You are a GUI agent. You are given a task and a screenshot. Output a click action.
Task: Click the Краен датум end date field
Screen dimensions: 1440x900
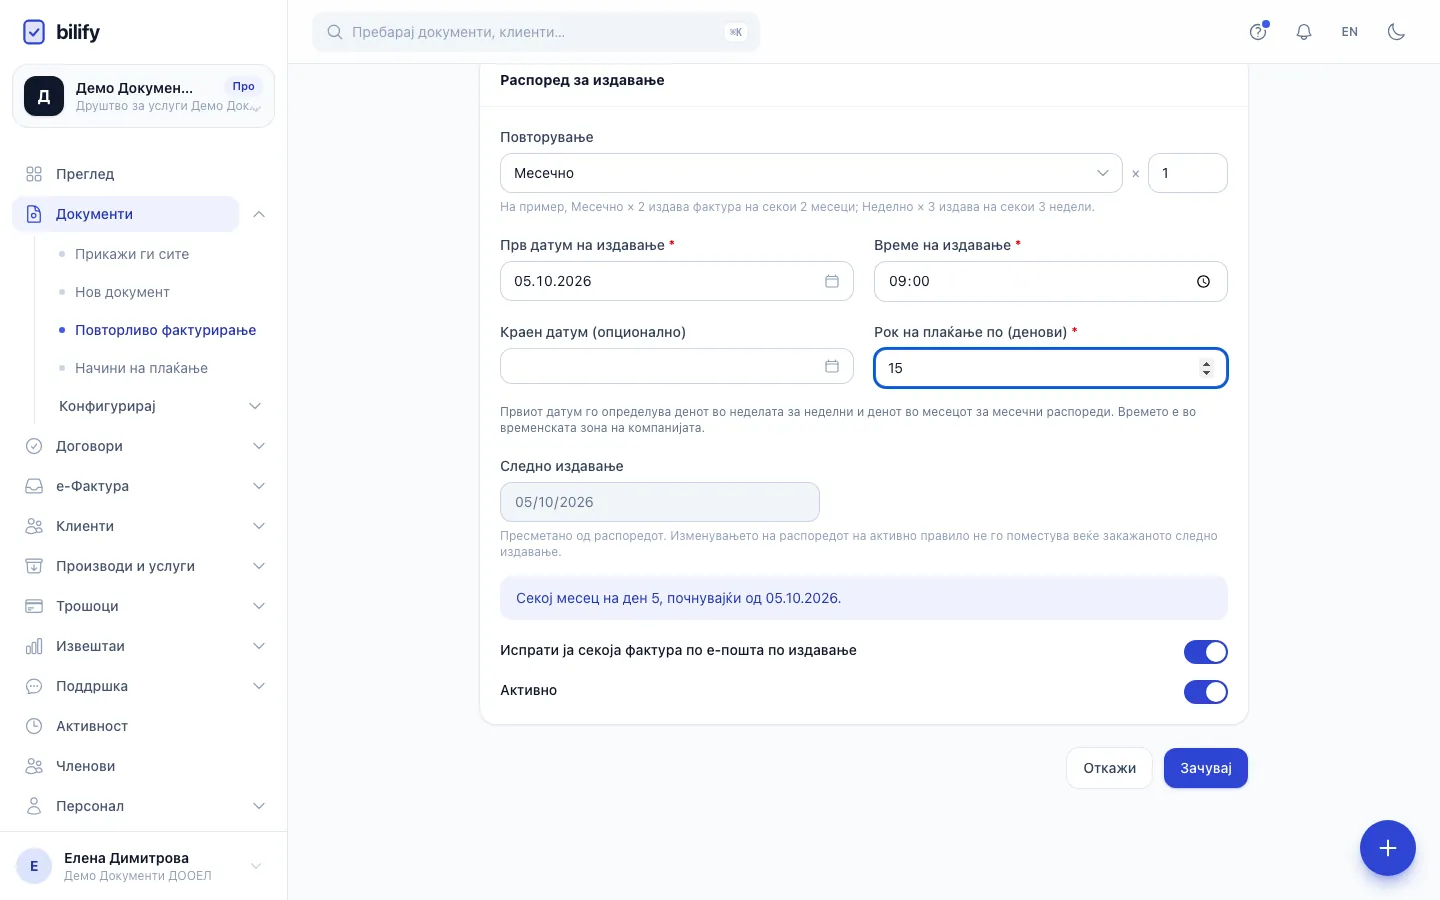coord(677,366)
